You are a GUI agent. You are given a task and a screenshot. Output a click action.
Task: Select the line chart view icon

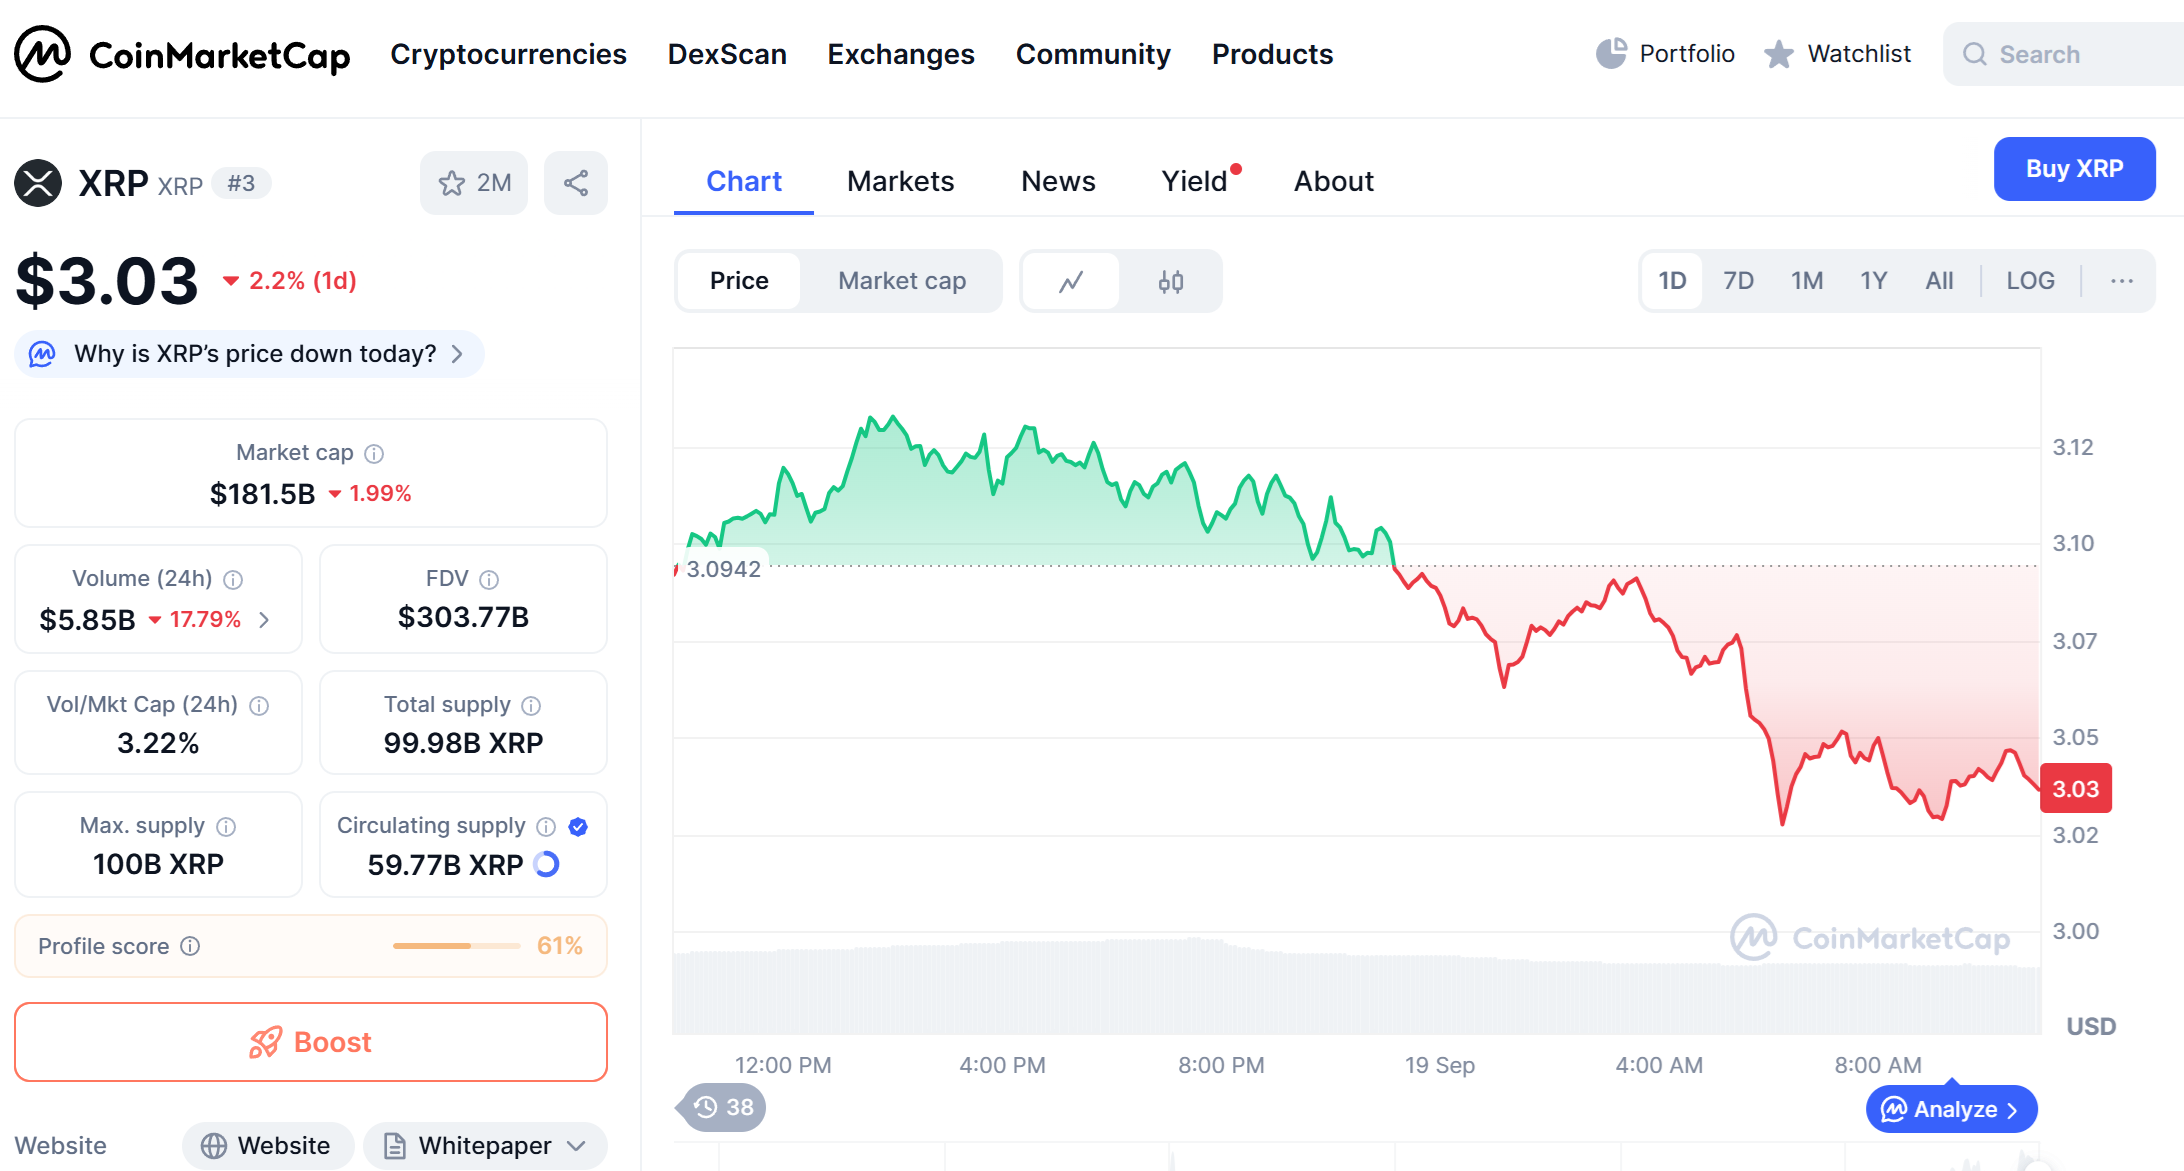1070,282
